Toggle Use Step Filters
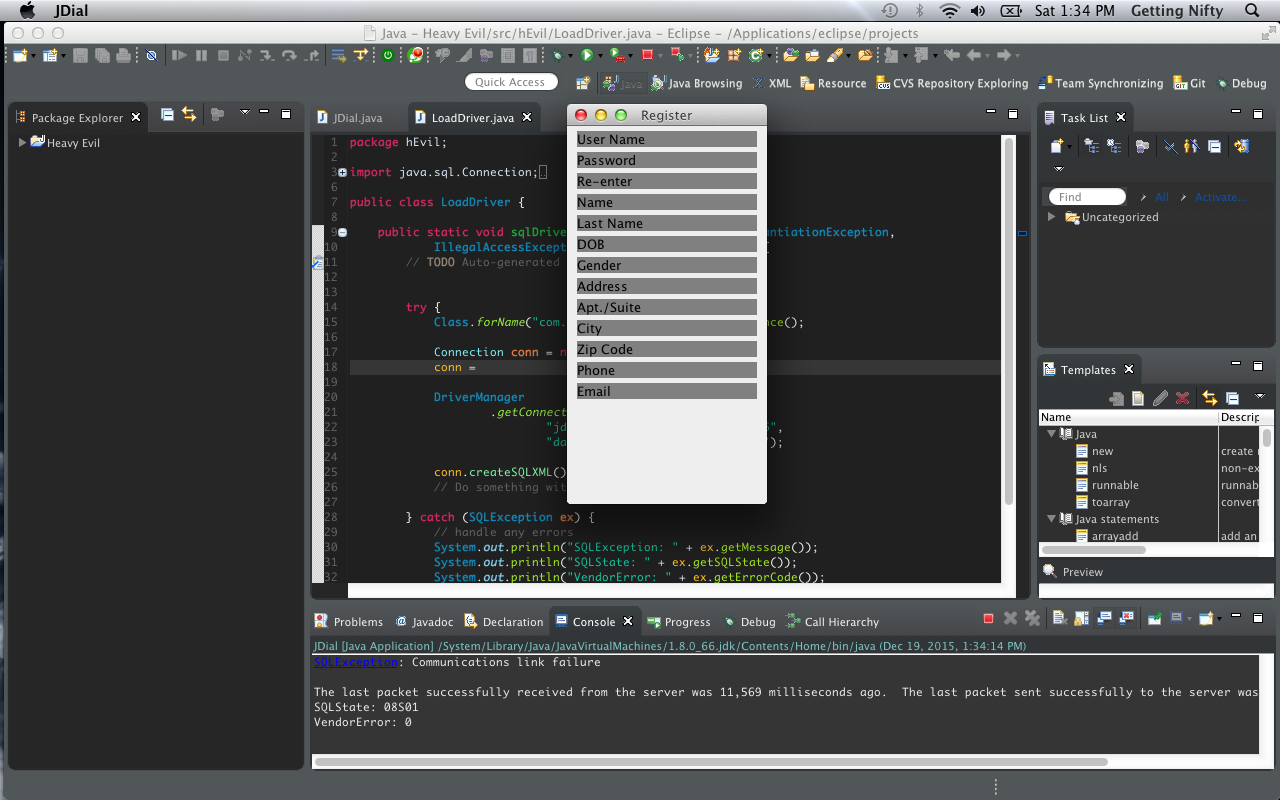 coord(361,55)
